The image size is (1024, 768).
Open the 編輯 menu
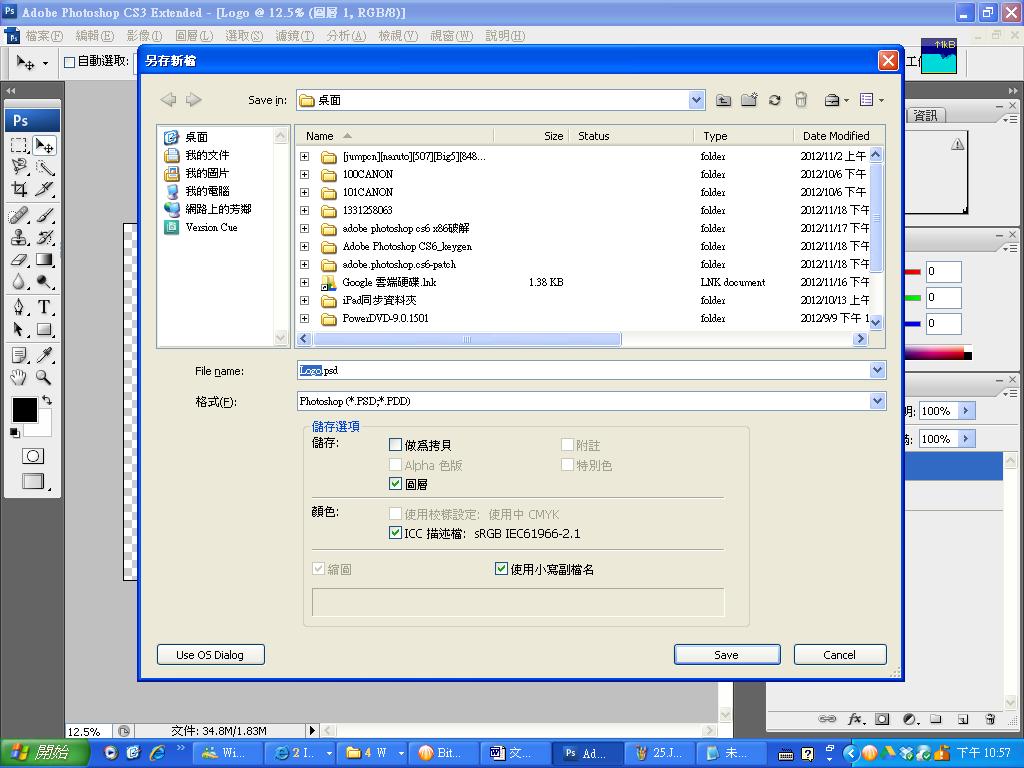[95, 36]
